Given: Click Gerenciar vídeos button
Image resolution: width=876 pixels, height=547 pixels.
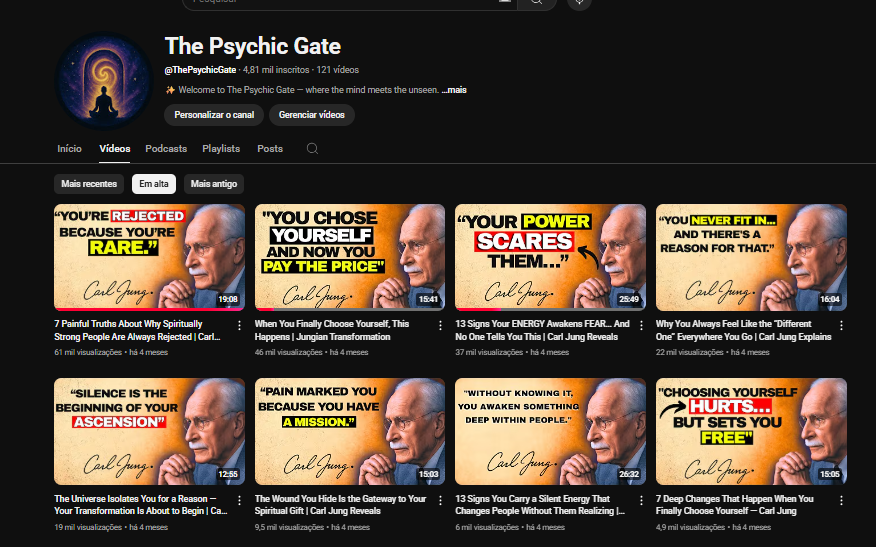Looking at the screenshot, I should [312, 115].
